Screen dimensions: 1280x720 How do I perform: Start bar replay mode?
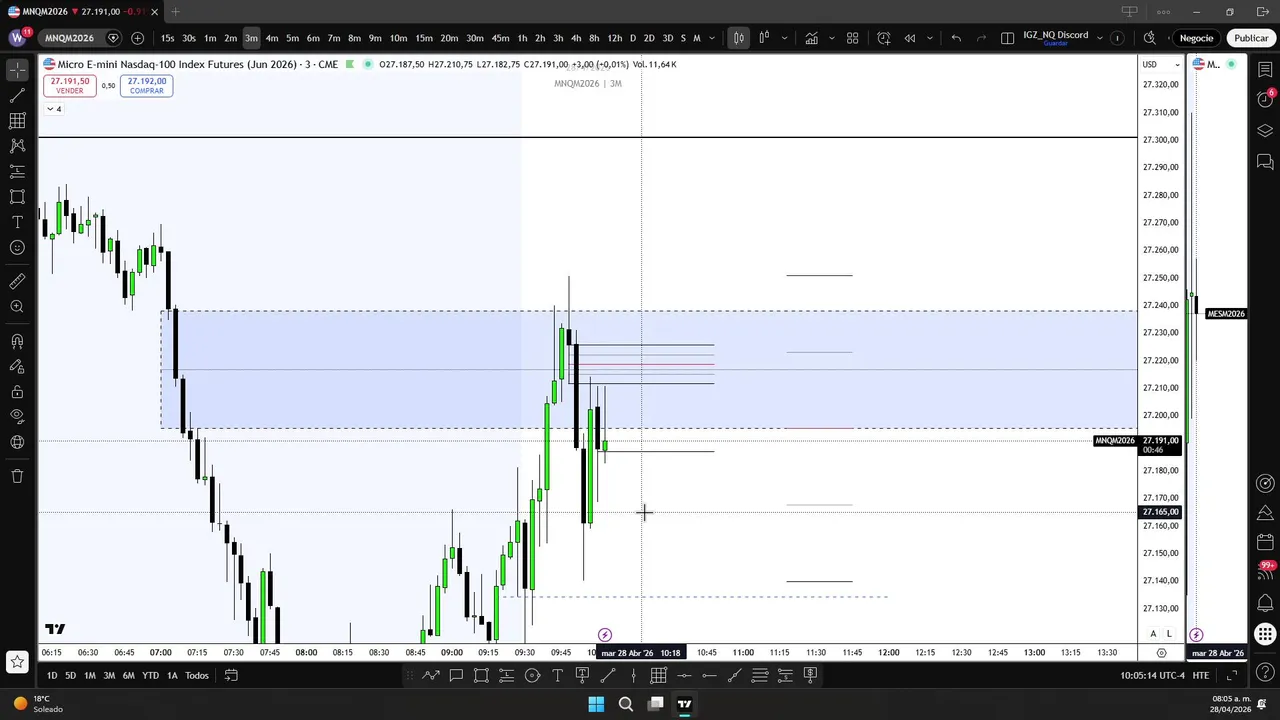910,38
